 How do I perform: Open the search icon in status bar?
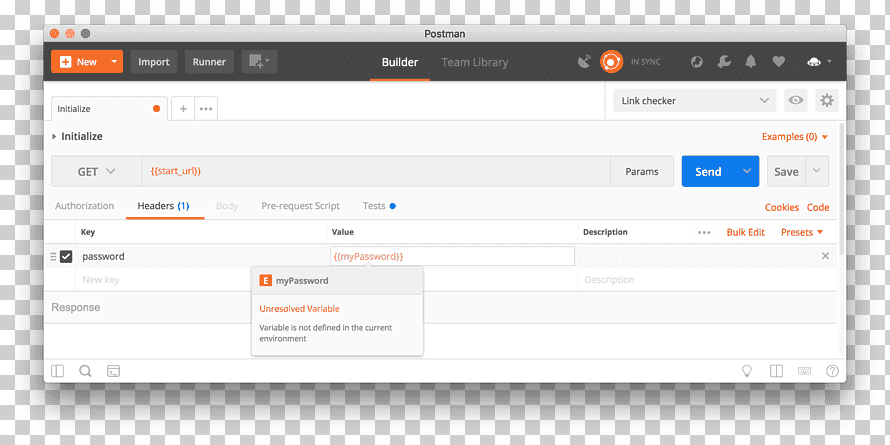point(85,371)
